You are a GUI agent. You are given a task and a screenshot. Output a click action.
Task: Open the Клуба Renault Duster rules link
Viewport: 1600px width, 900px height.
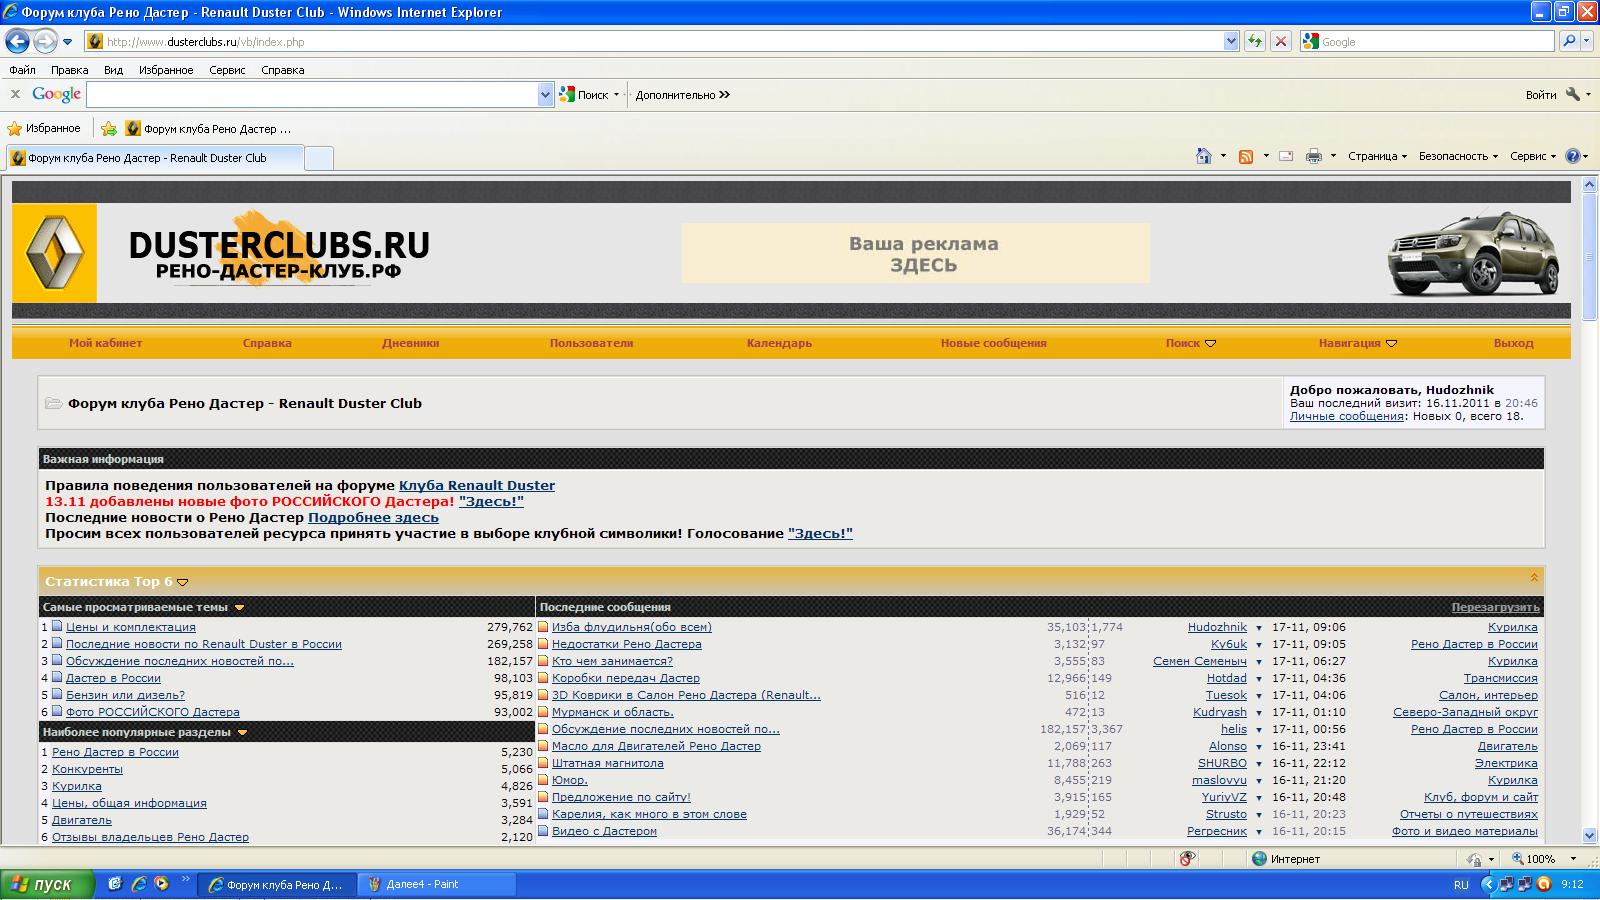477,485
